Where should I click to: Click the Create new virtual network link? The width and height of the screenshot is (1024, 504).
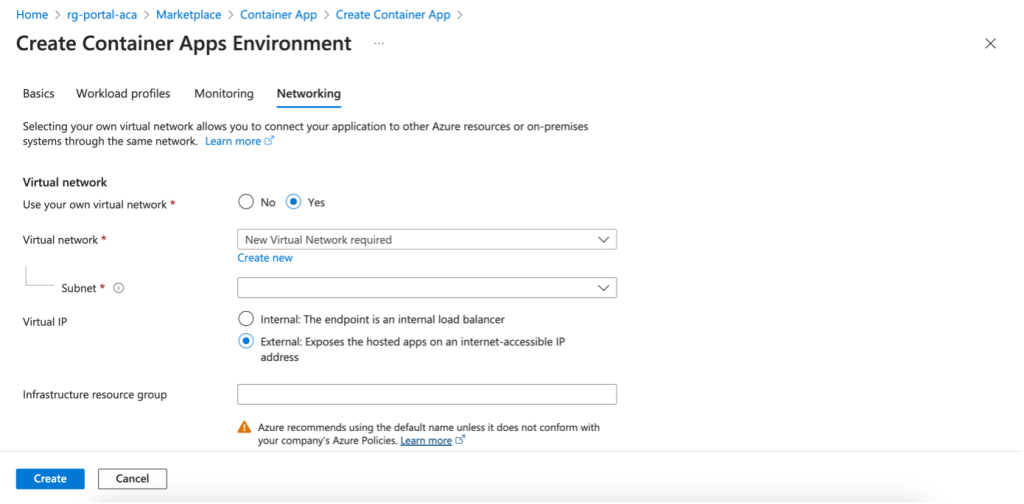click(x=265, y=258)
